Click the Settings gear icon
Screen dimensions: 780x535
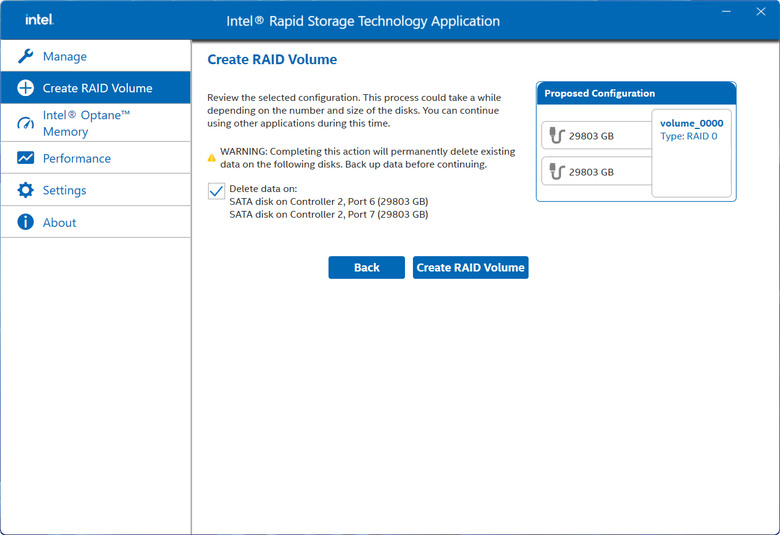pos(25,190)
